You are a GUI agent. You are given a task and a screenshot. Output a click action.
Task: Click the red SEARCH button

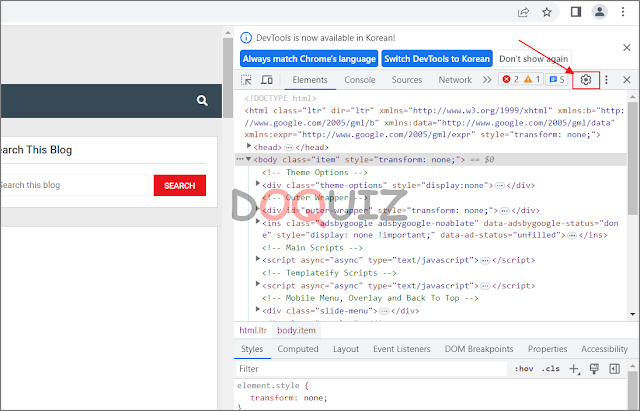click(x=180, y=186)
